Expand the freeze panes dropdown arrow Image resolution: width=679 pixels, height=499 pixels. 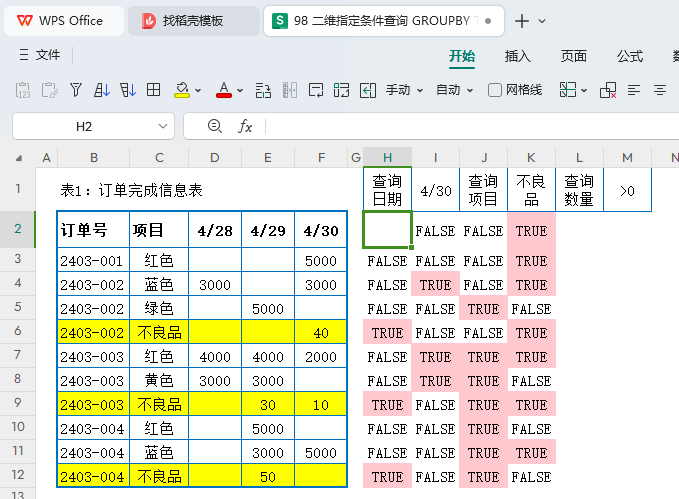(584, 91)
